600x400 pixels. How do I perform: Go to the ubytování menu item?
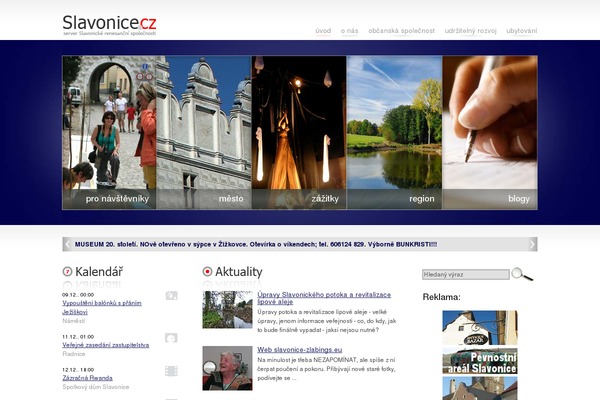522,31
